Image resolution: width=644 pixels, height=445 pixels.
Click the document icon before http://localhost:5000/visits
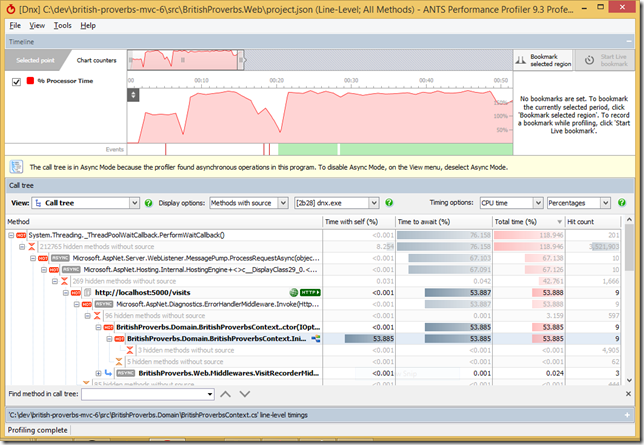(x=87, y=293)
